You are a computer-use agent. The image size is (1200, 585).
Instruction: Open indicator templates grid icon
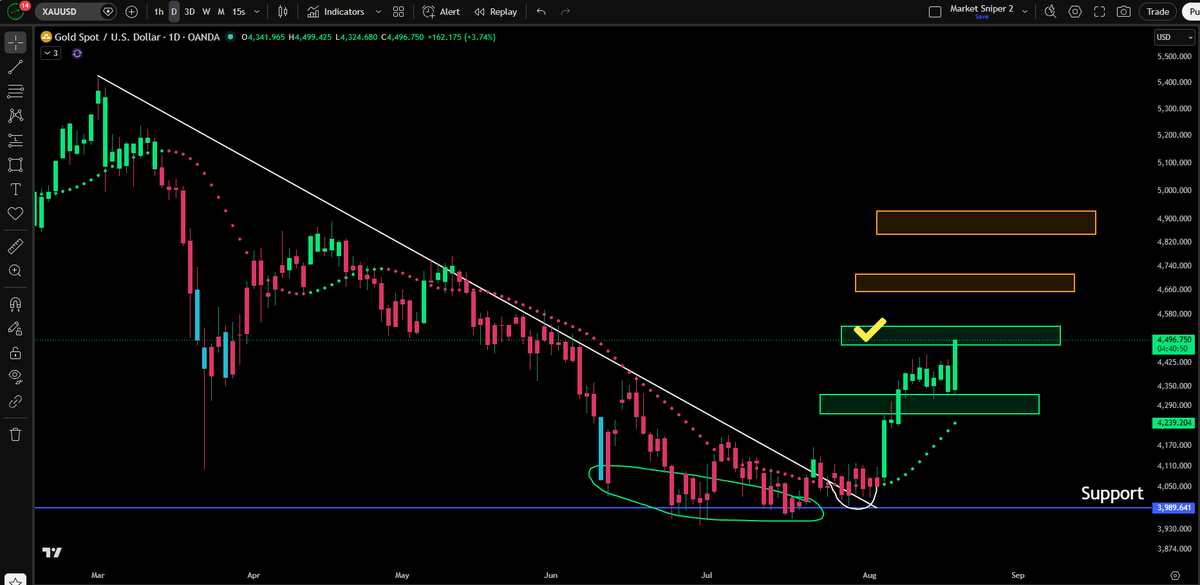[x=399, y=12]
